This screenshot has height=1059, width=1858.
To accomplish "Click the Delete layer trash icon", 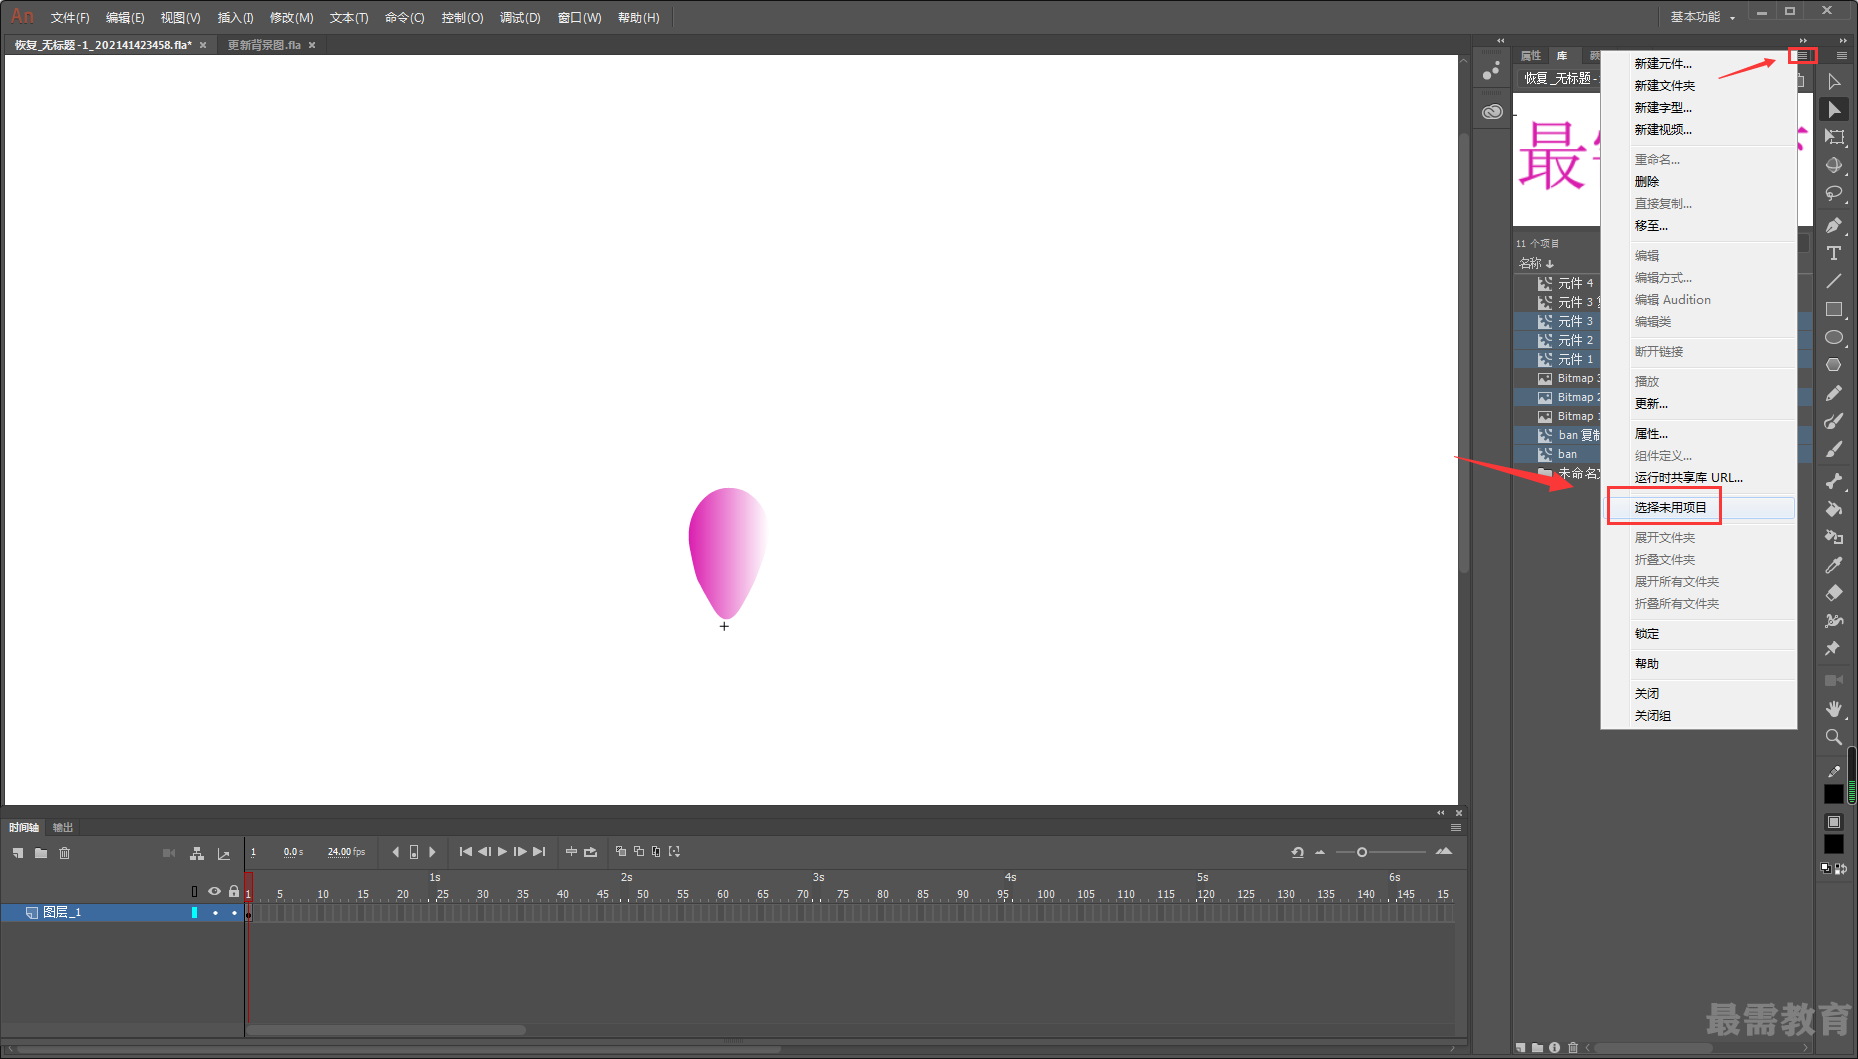I will [x=65, y=853].
